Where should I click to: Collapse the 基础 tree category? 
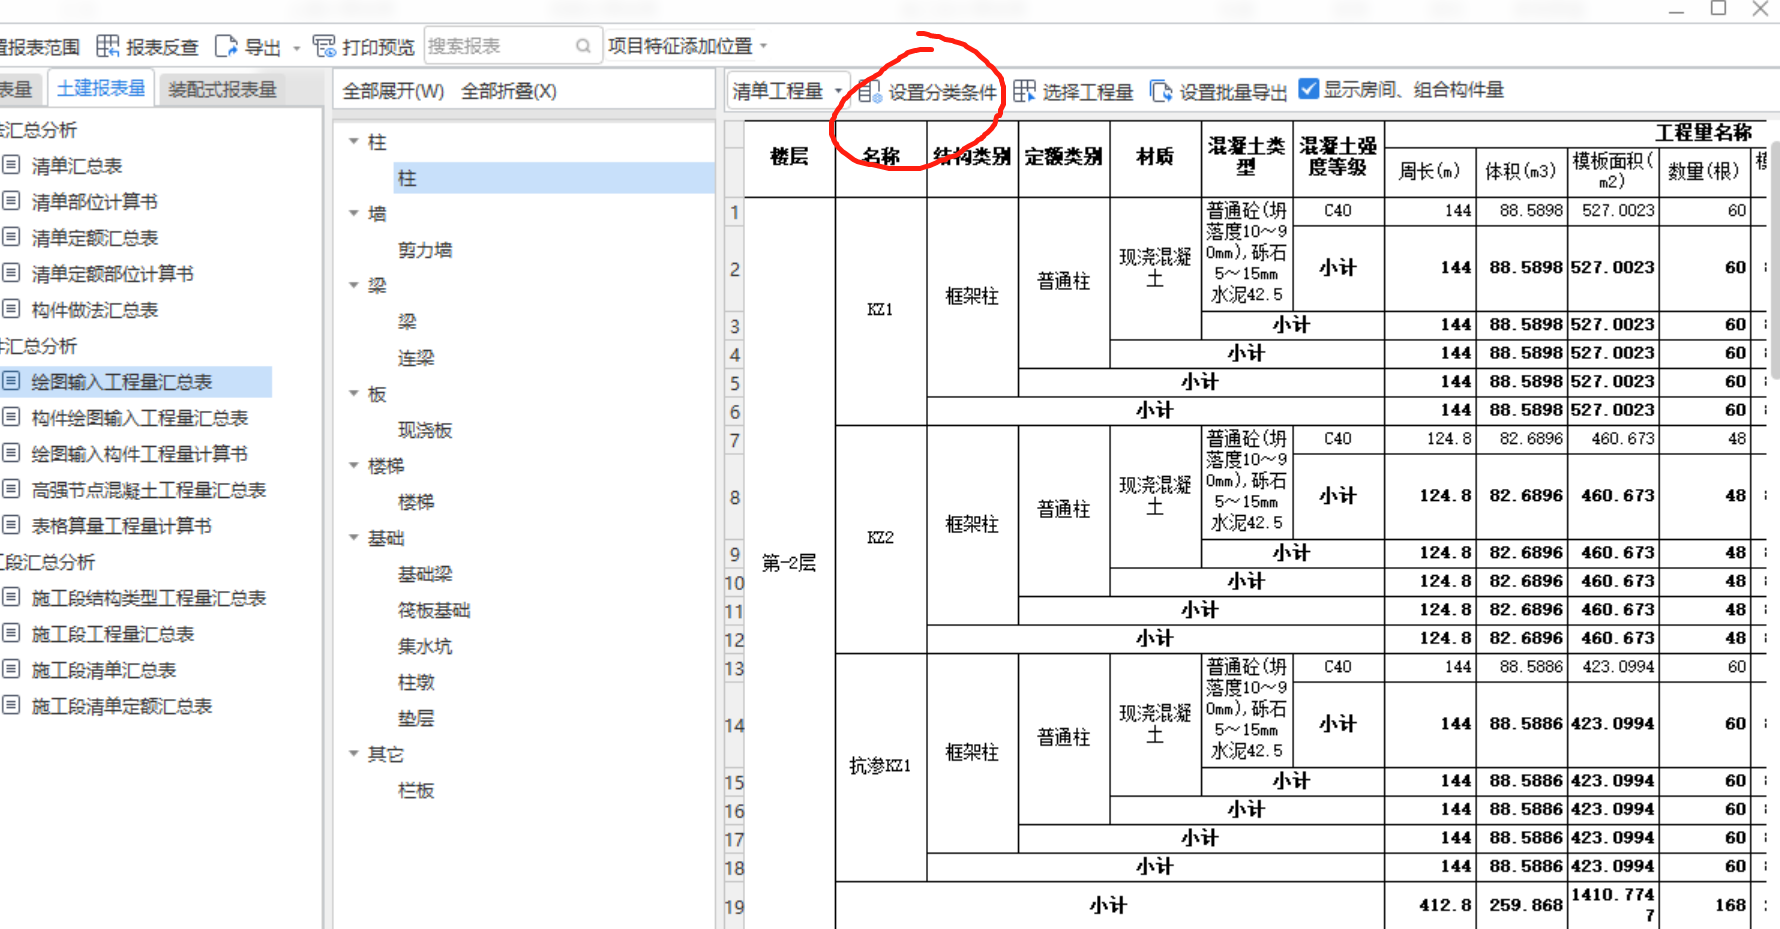pos(354,538)
